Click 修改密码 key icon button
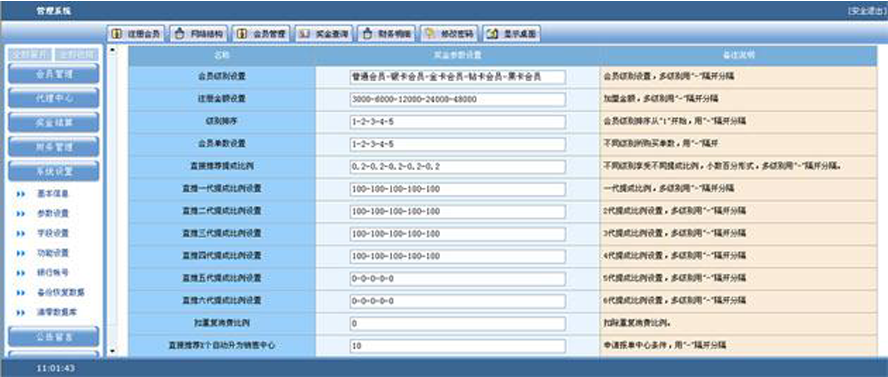 (x=450, y=34)
